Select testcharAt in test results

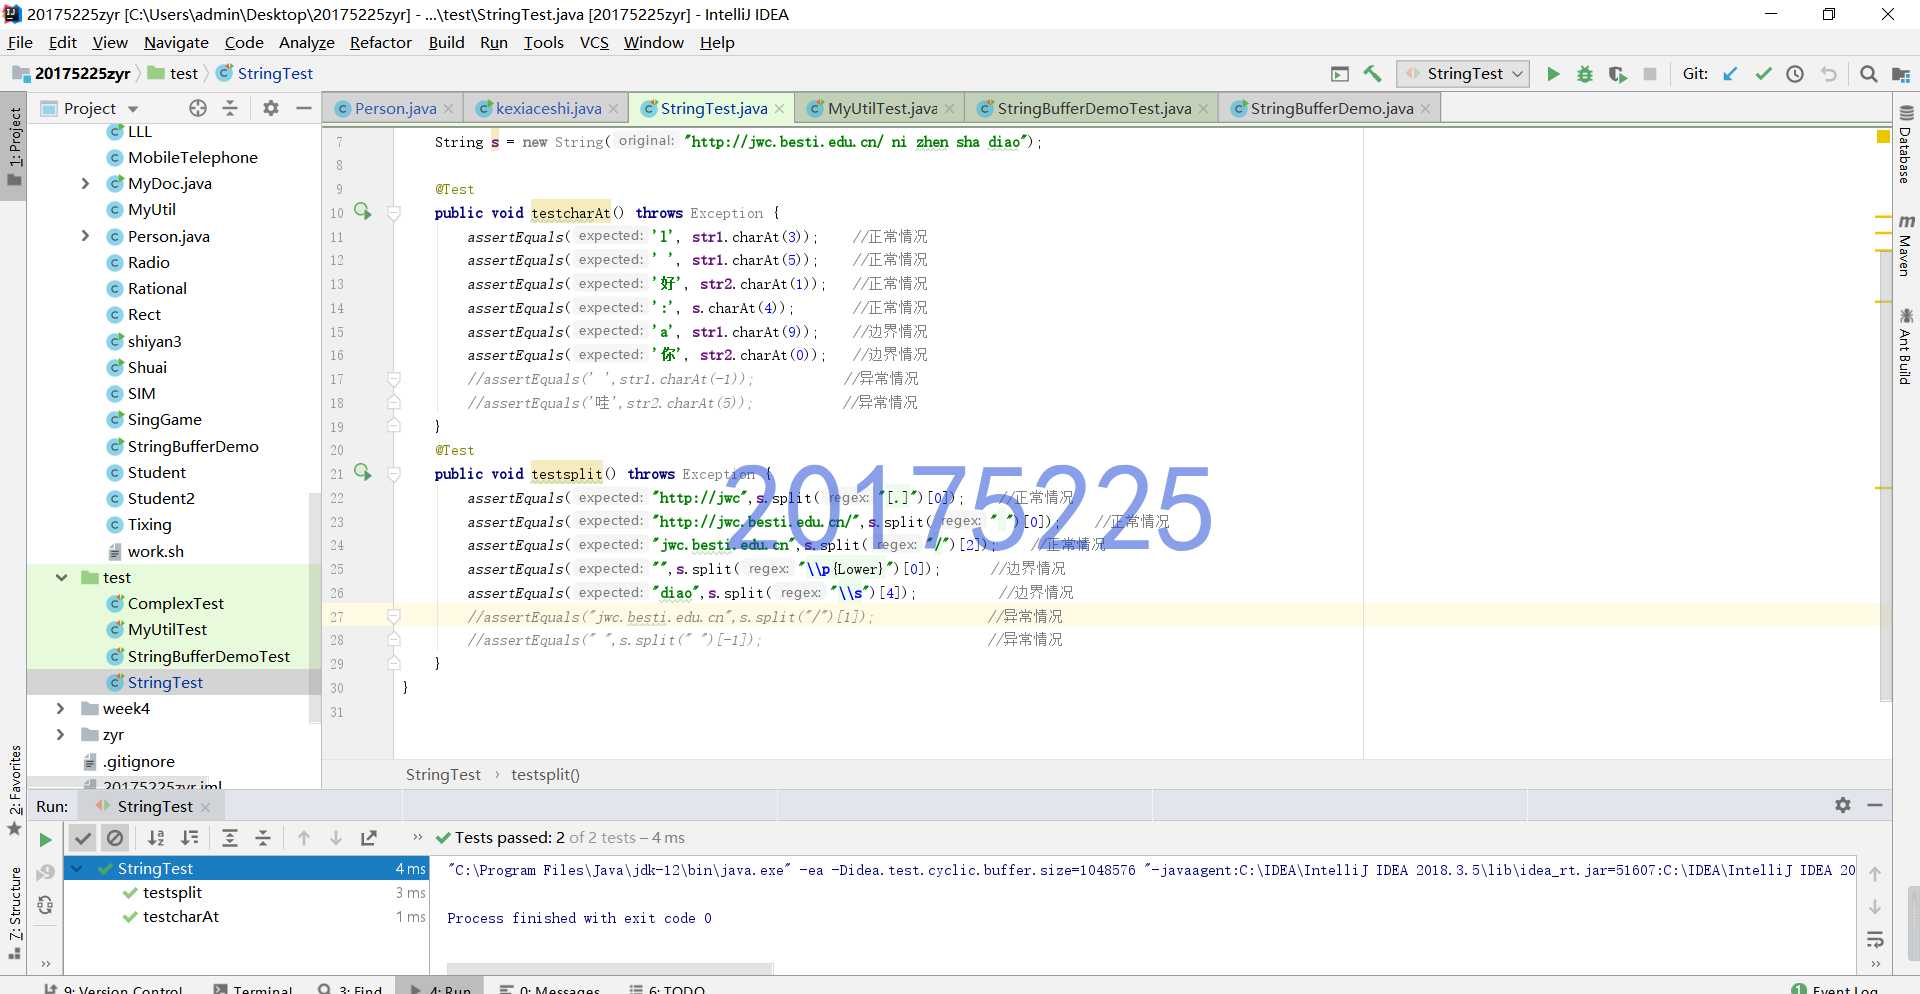(180, 917)
